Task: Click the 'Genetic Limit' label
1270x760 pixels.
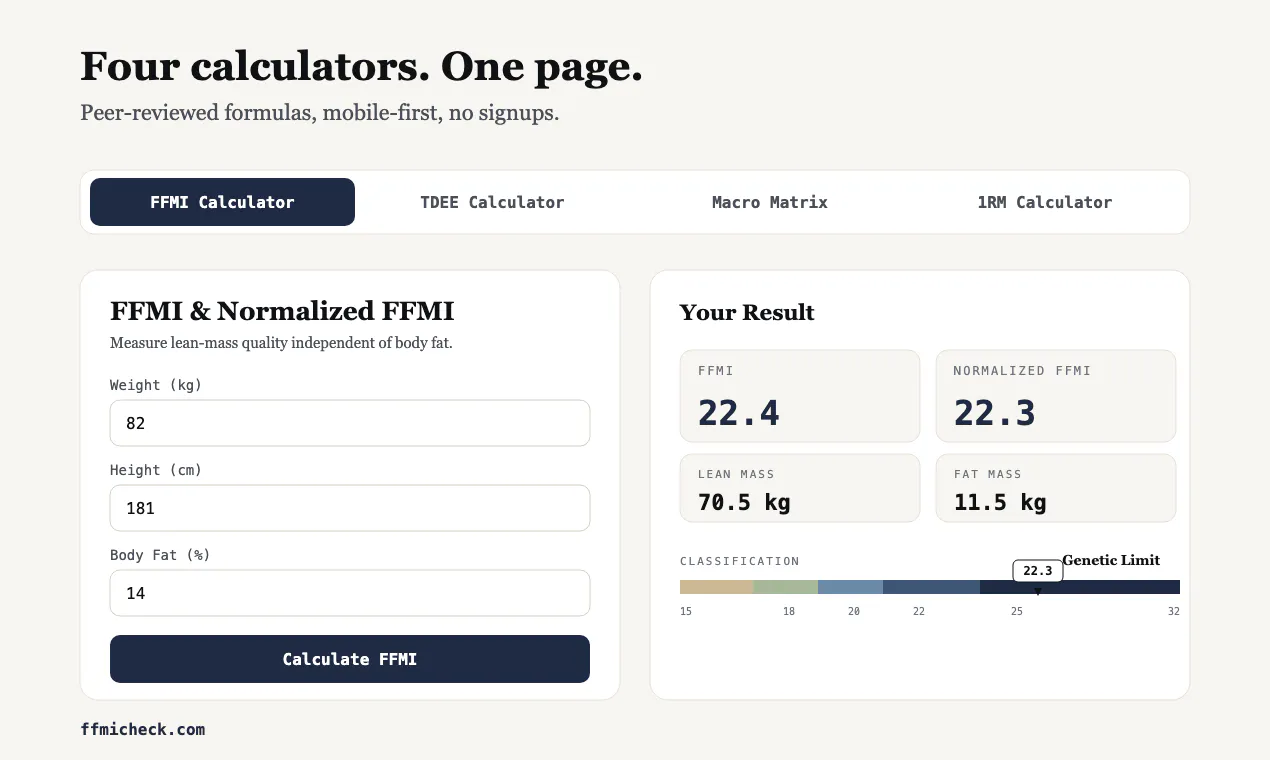Action: coord(1111,560)
